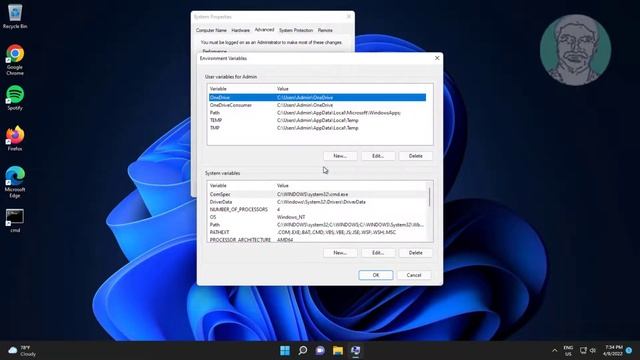Select the ComSpec system variable

click(317, 194)
